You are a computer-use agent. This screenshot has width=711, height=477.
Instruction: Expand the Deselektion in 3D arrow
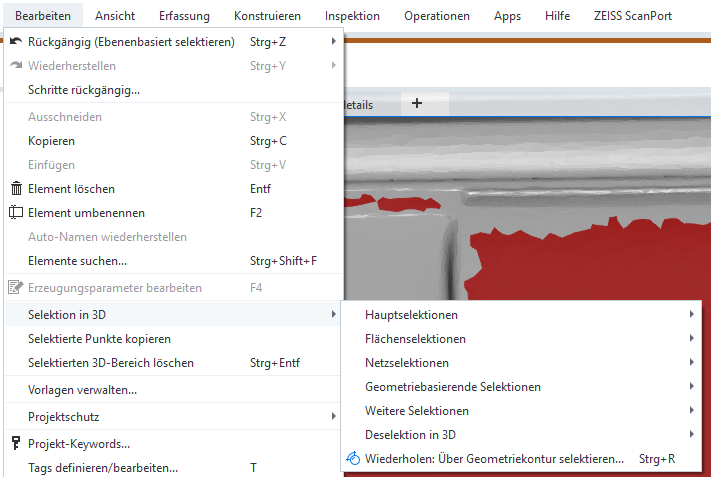click(x=691, y=434)
